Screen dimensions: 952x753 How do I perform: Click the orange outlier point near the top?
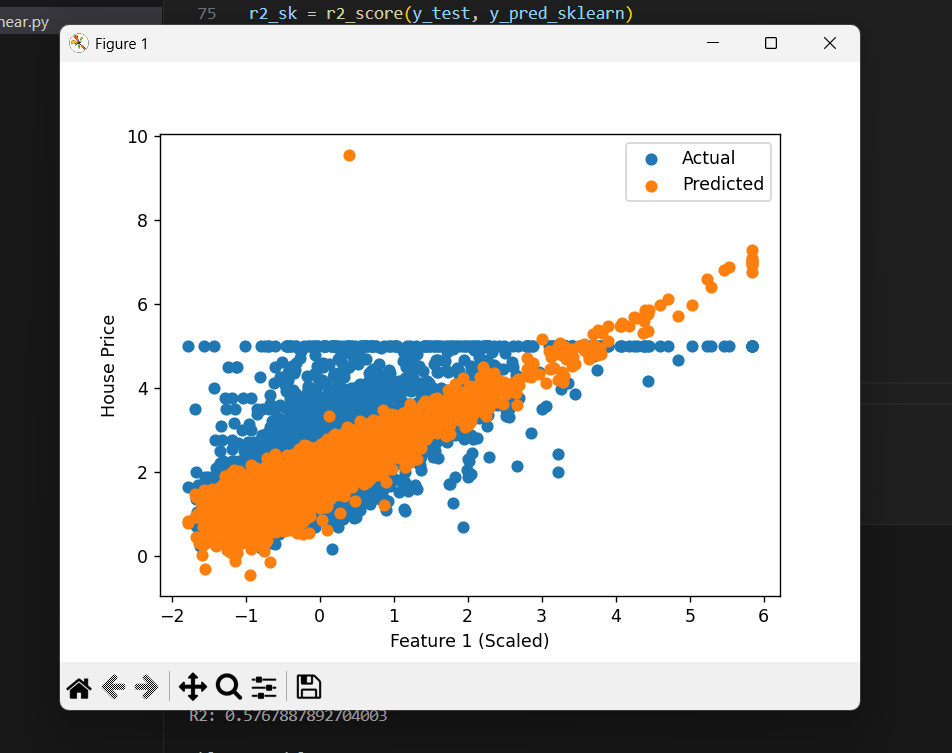pos(349,155)
